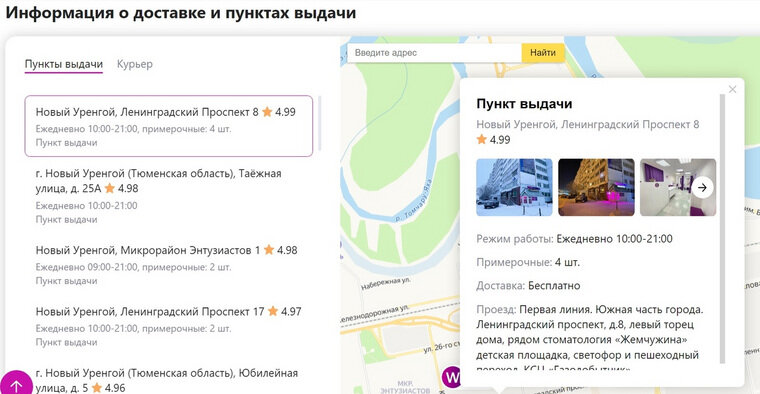Select pickup point Юбилейная улица, д. 5
Viewport: 760px width, 394px height.
point(169,380)
